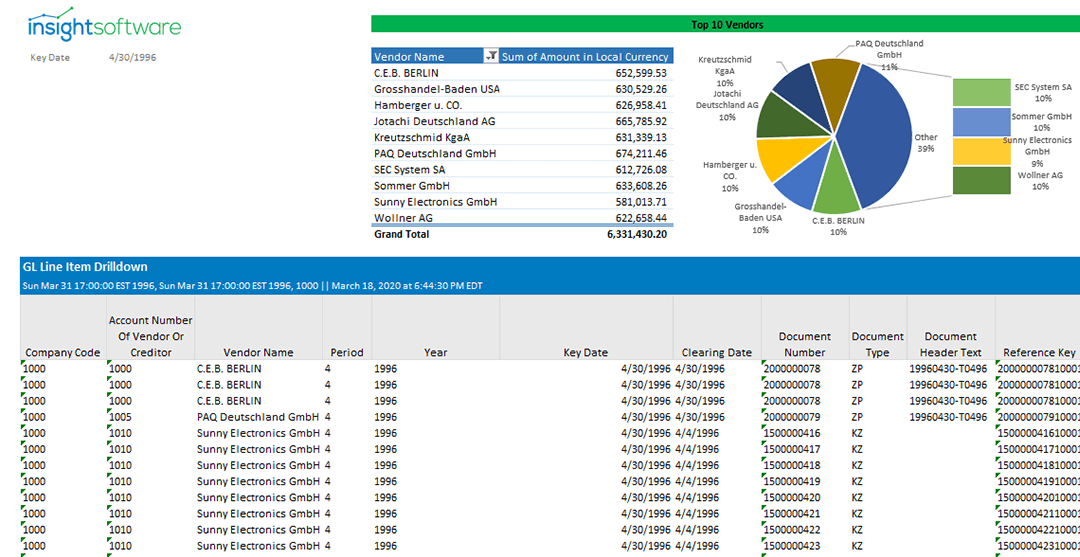Click document number 1500000416

click(791, 433)
